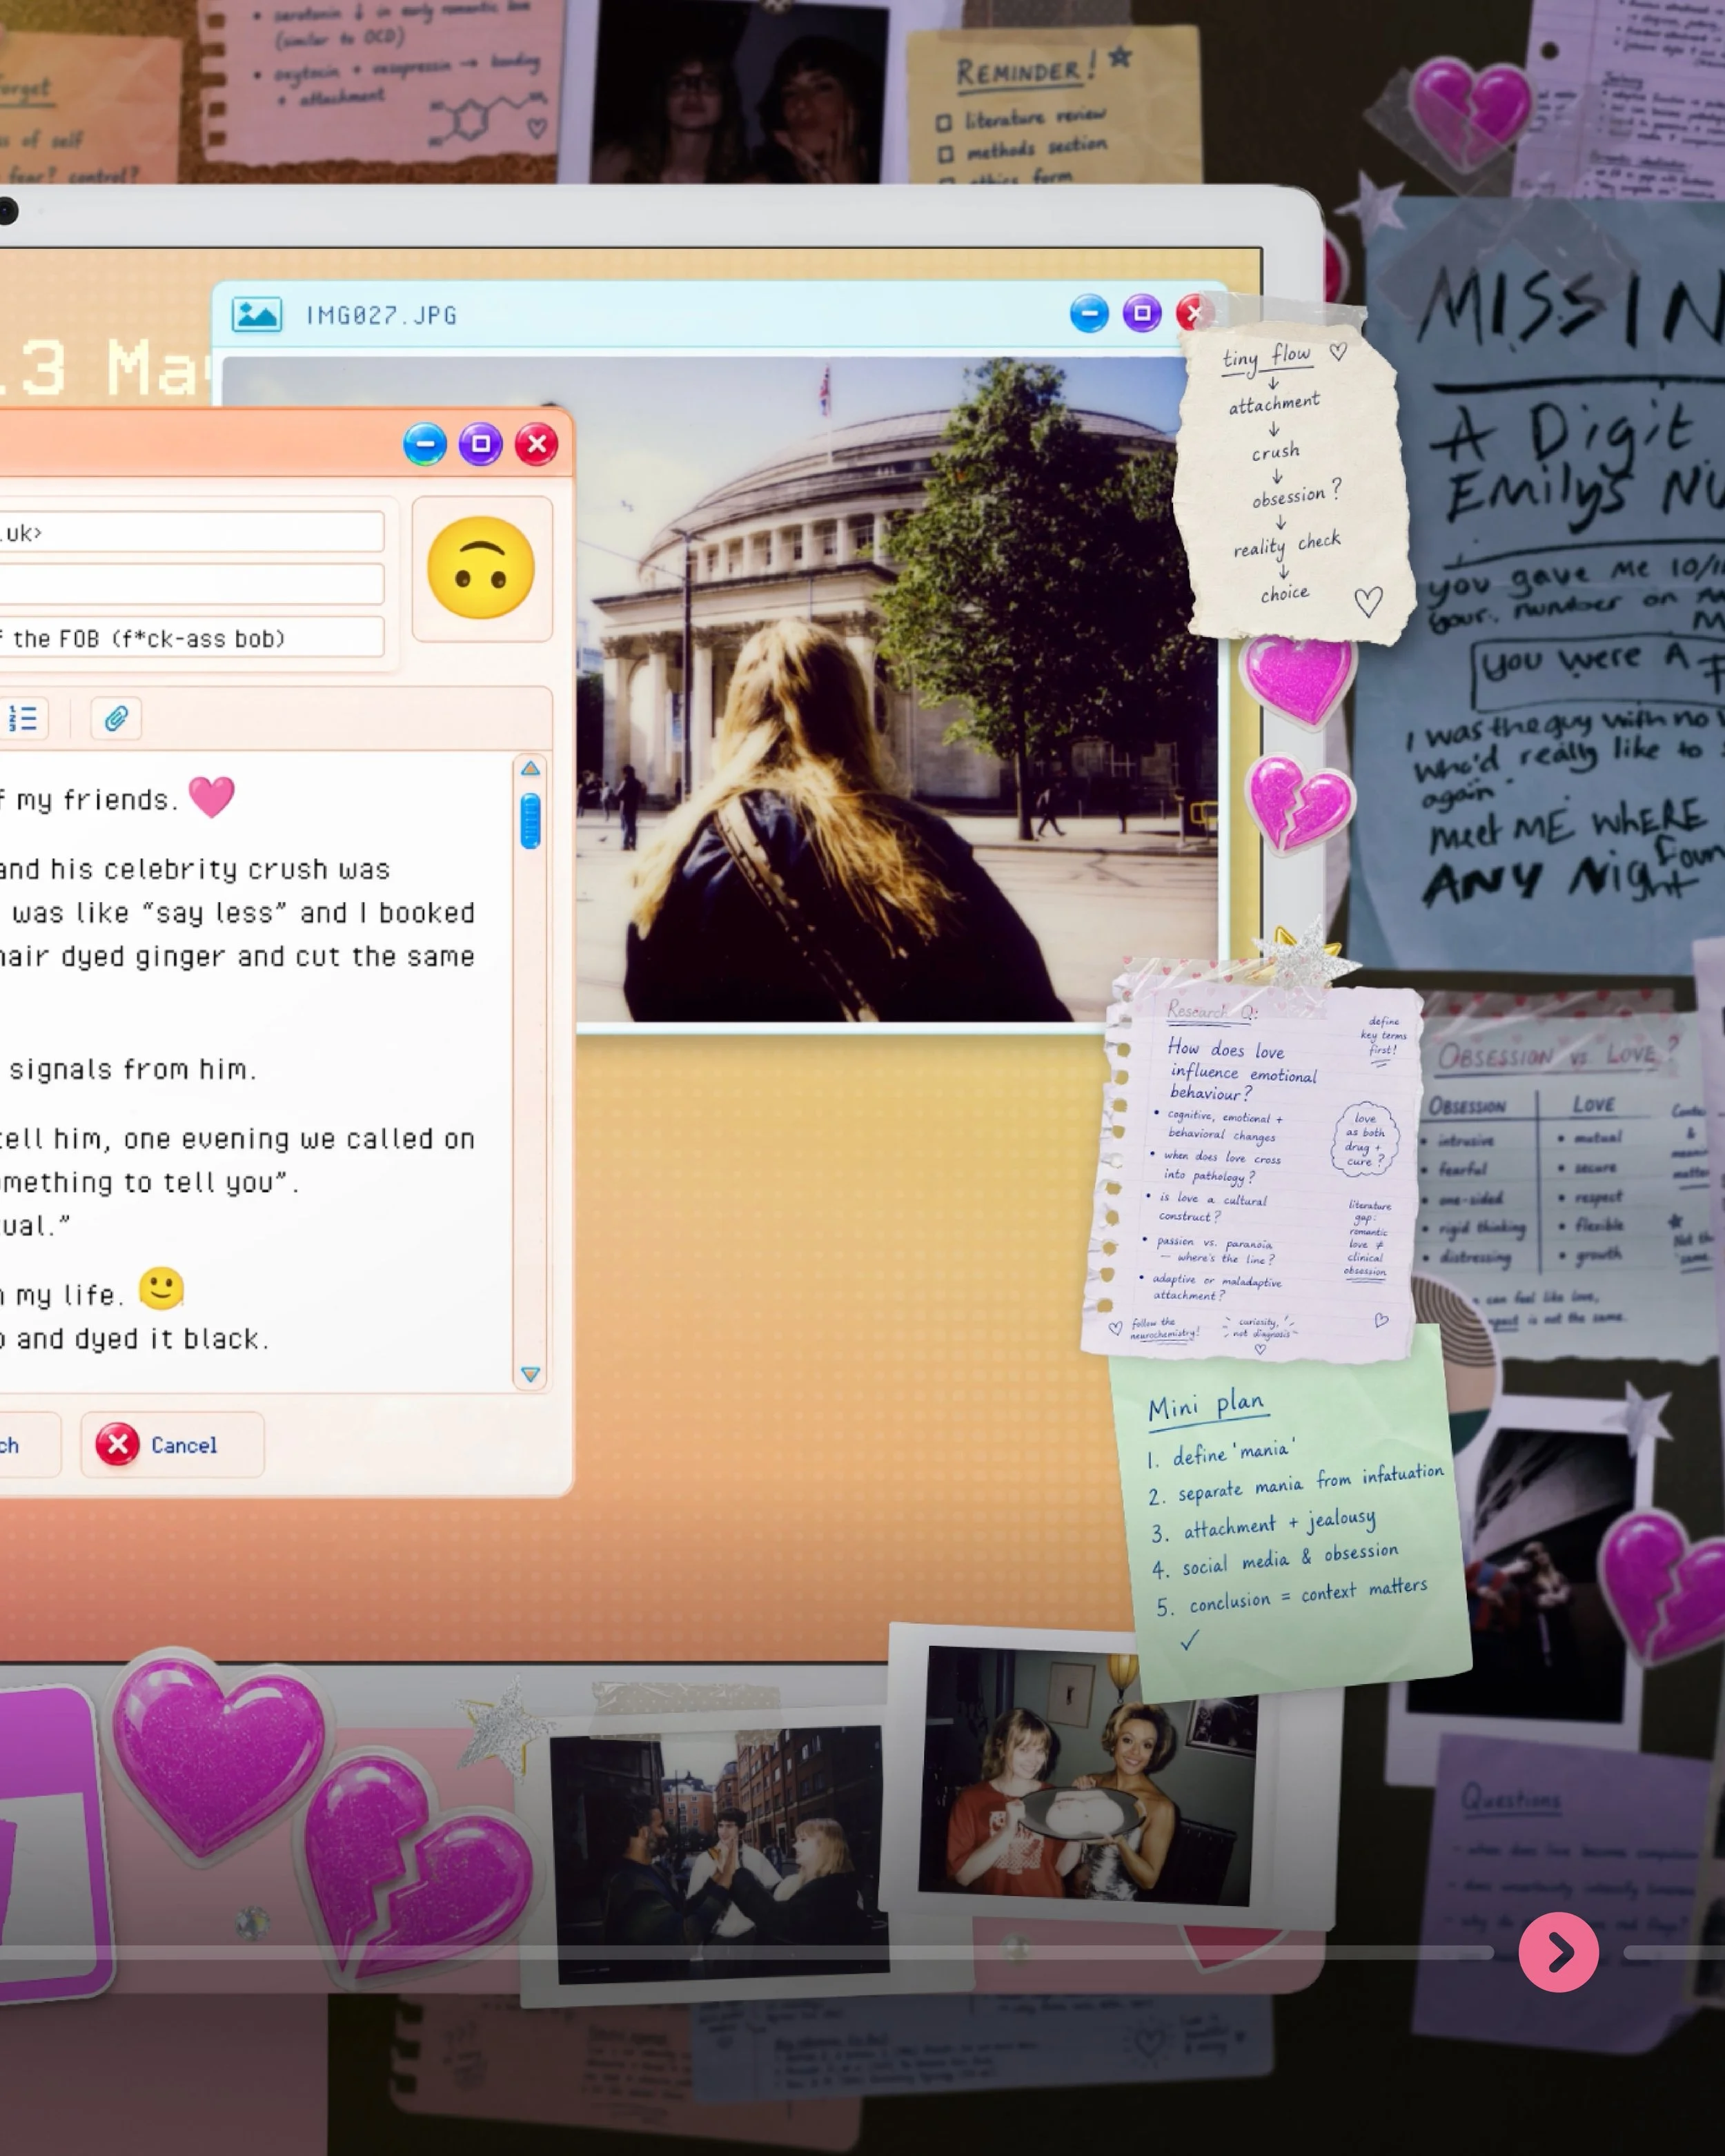Image resolution: width=1725 pixels, height=2156 pixels.
Task: Close the IMG027.JPG window
Action: (1193, 313)
